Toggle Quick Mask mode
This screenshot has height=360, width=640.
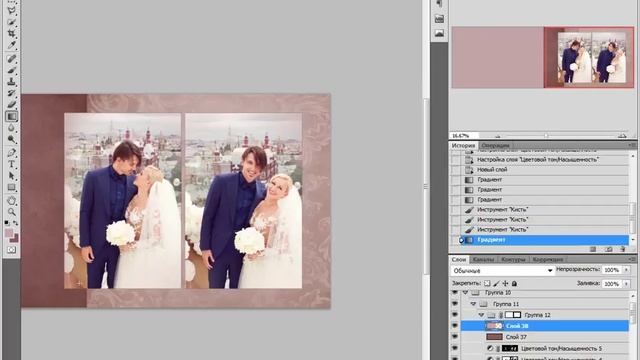[11, 249]
